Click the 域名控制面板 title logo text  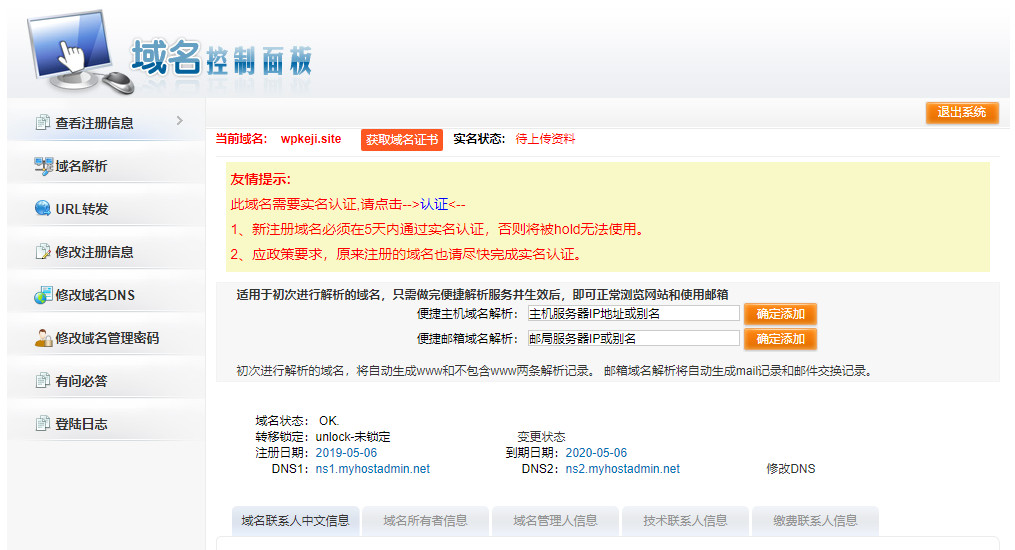pos(221,58)
